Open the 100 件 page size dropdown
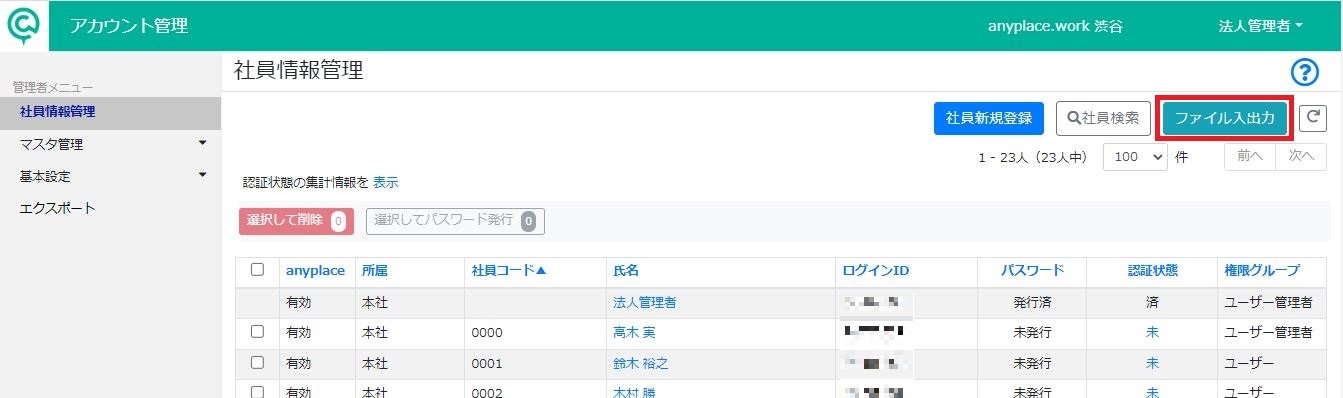Screen dimensions: 1343x398 [1135, 157]
